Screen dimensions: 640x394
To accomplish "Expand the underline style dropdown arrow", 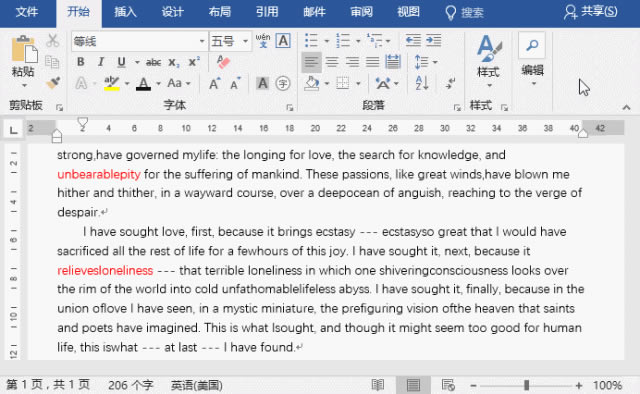I will 137,62.
